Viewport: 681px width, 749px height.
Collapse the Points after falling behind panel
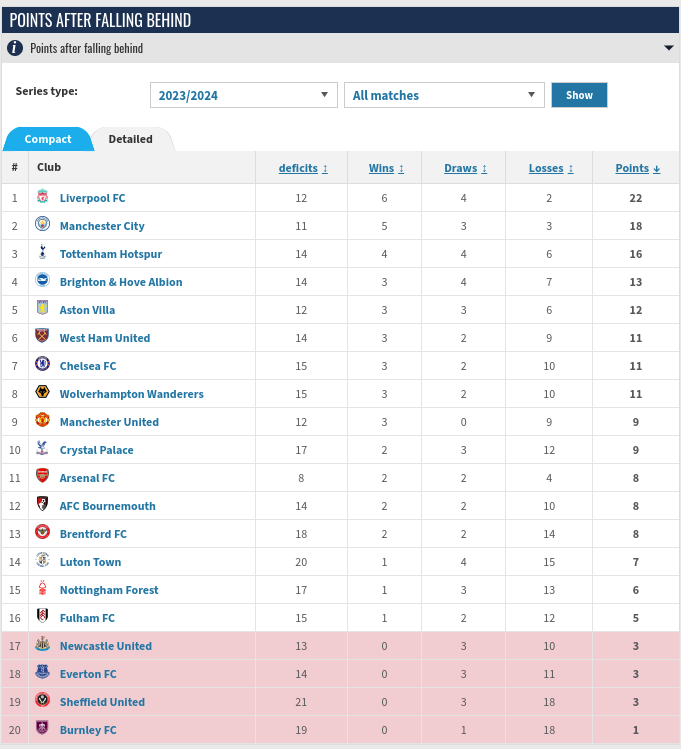[x=668, y=48]
